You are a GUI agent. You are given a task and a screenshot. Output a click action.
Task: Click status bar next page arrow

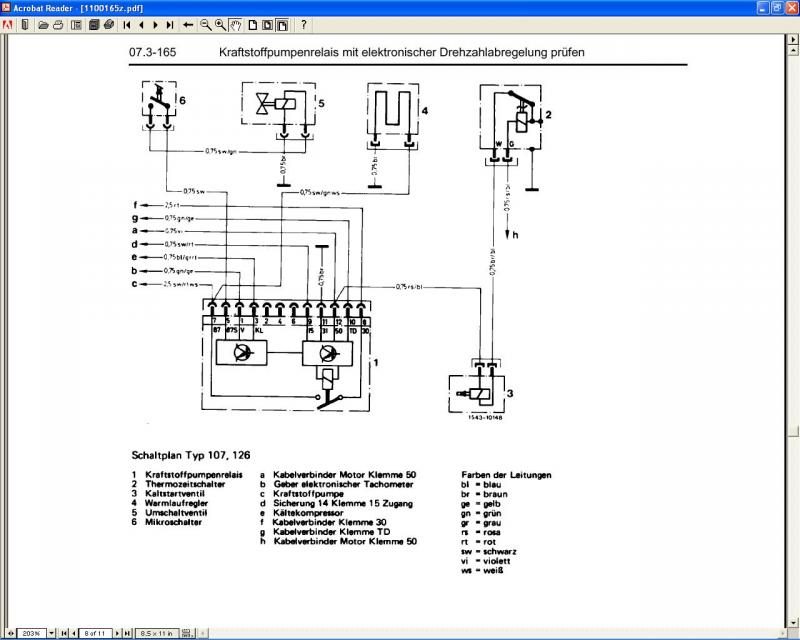pos(118,633)
